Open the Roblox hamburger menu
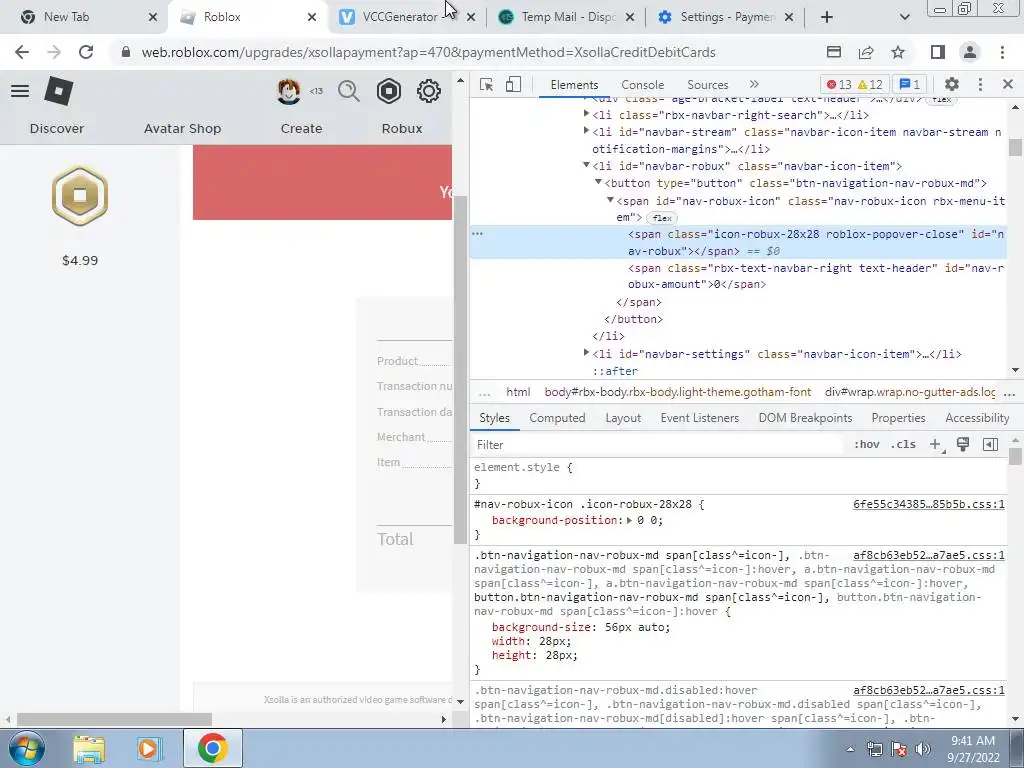Image resolution: width=1024 pixels, height=768 pixels. tap(20, 91)
